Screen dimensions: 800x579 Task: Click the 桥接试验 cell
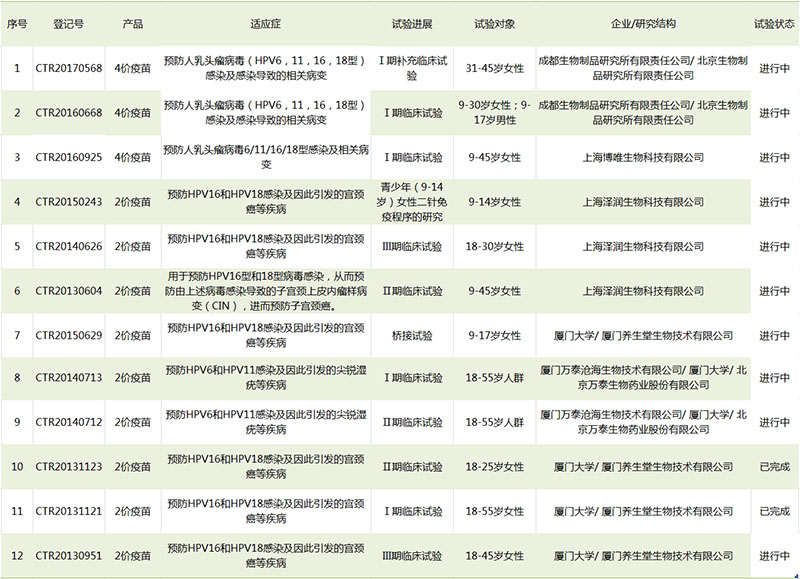point(412,336)
